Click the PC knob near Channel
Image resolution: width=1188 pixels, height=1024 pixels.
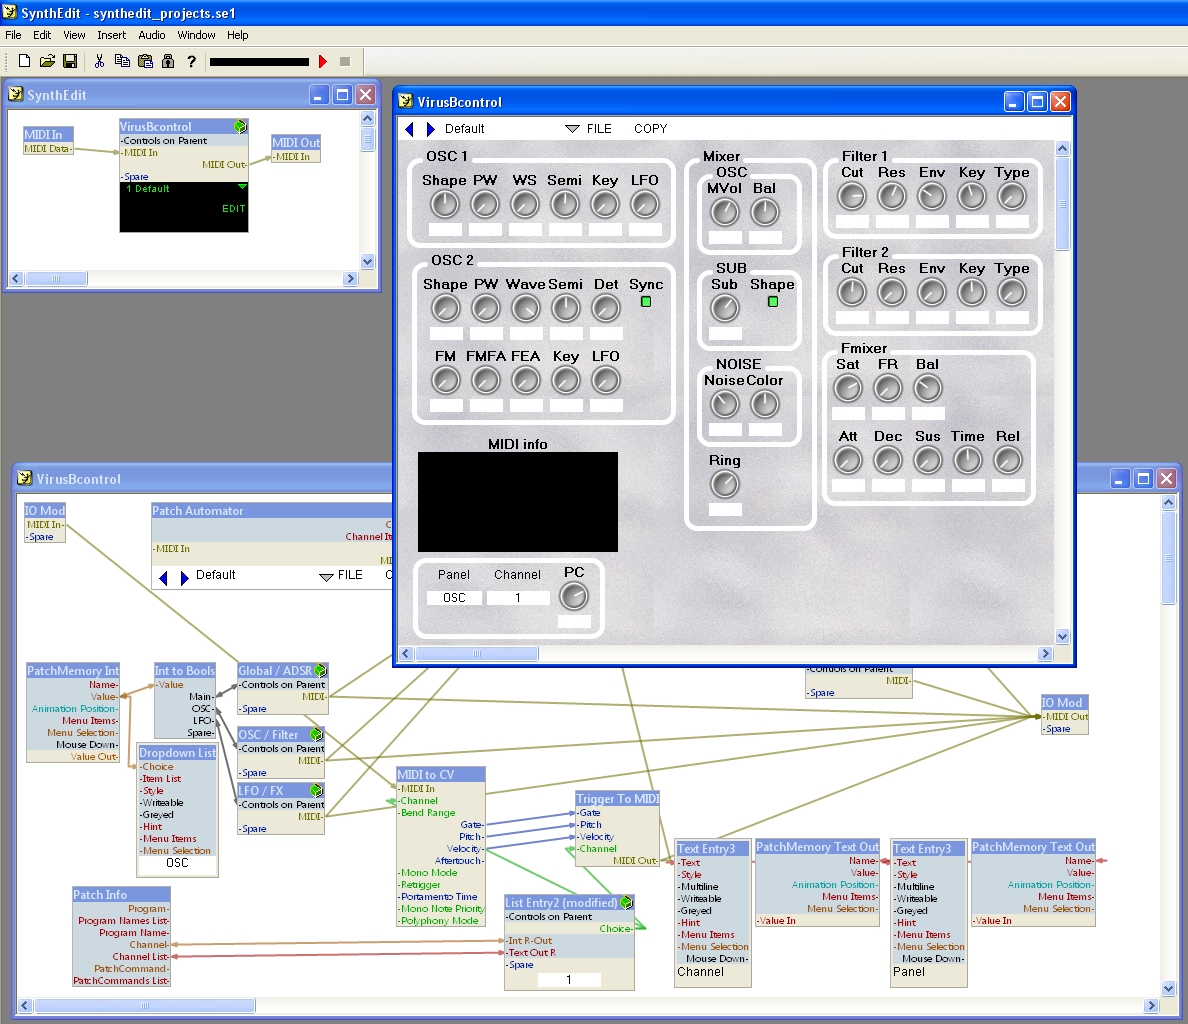(x=574, y=597)
